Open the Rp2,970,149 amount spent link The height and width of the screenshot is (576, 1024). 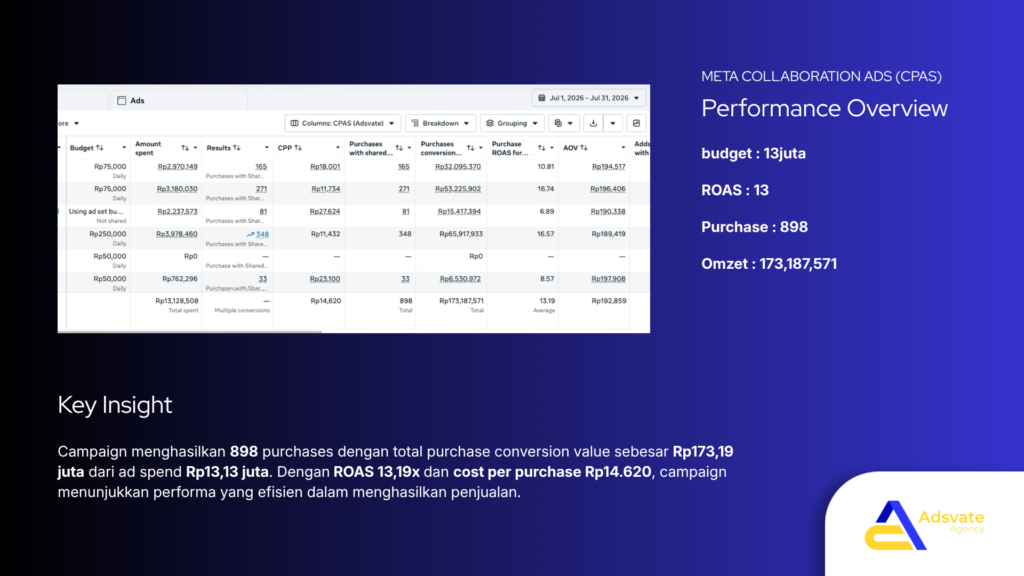click(177, 167)
